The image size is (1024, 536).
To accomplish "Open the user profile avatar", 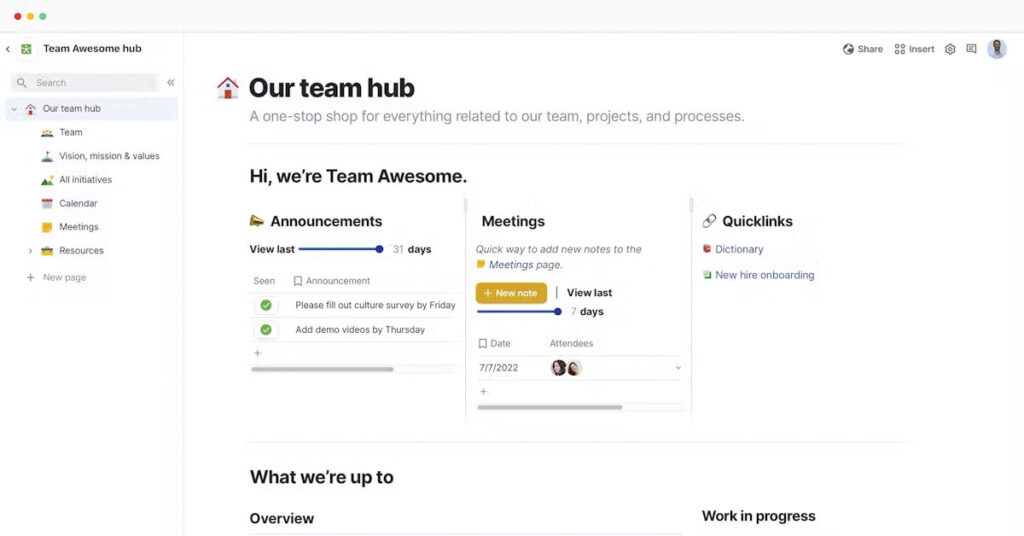I will pos(997,48).
